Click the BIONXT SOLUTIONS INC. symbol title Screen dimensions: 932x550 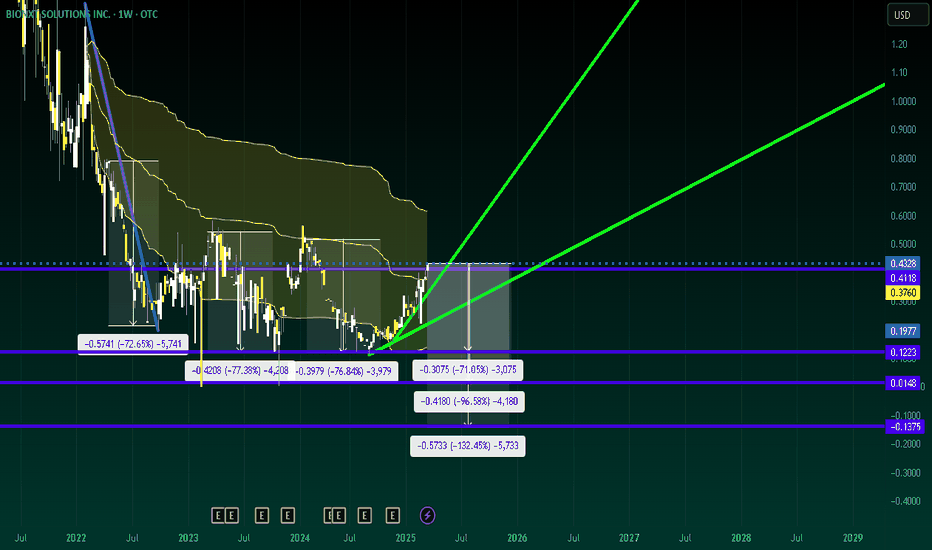point(58,14)
